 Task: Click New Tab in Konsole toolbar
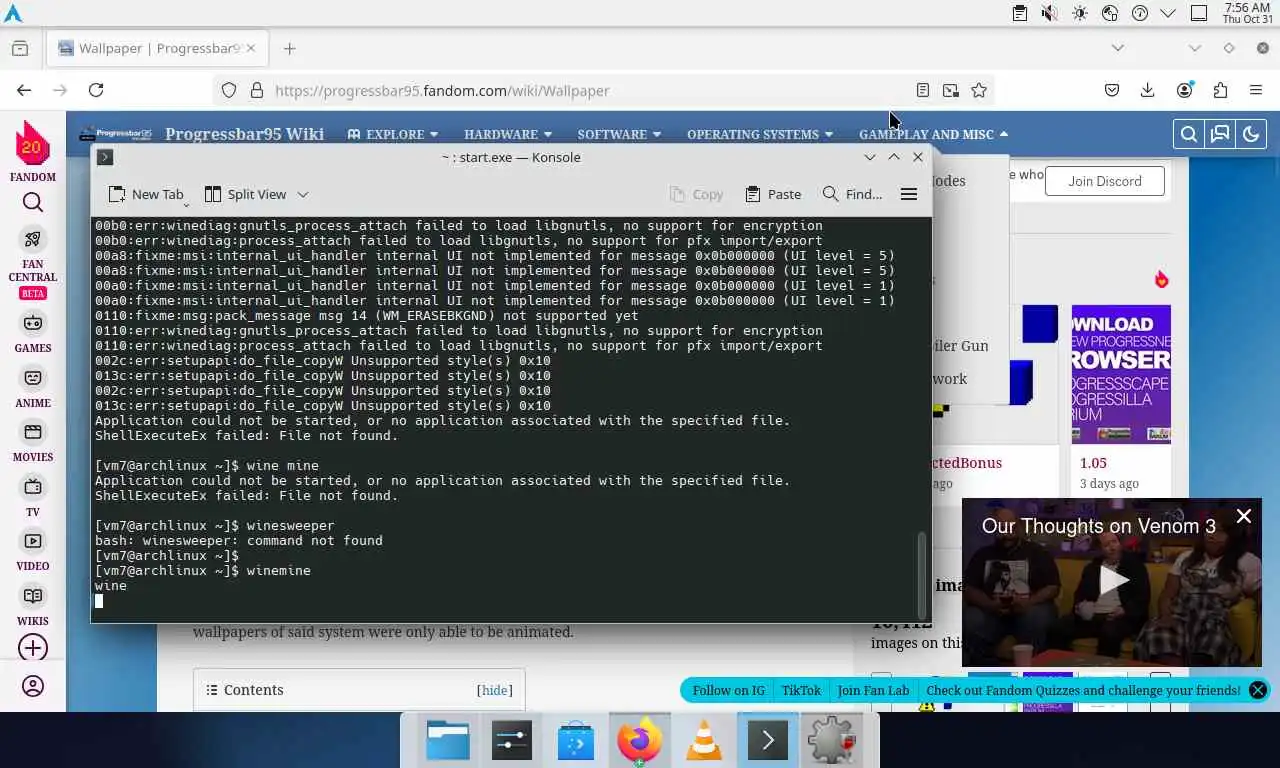click(146, 194)
